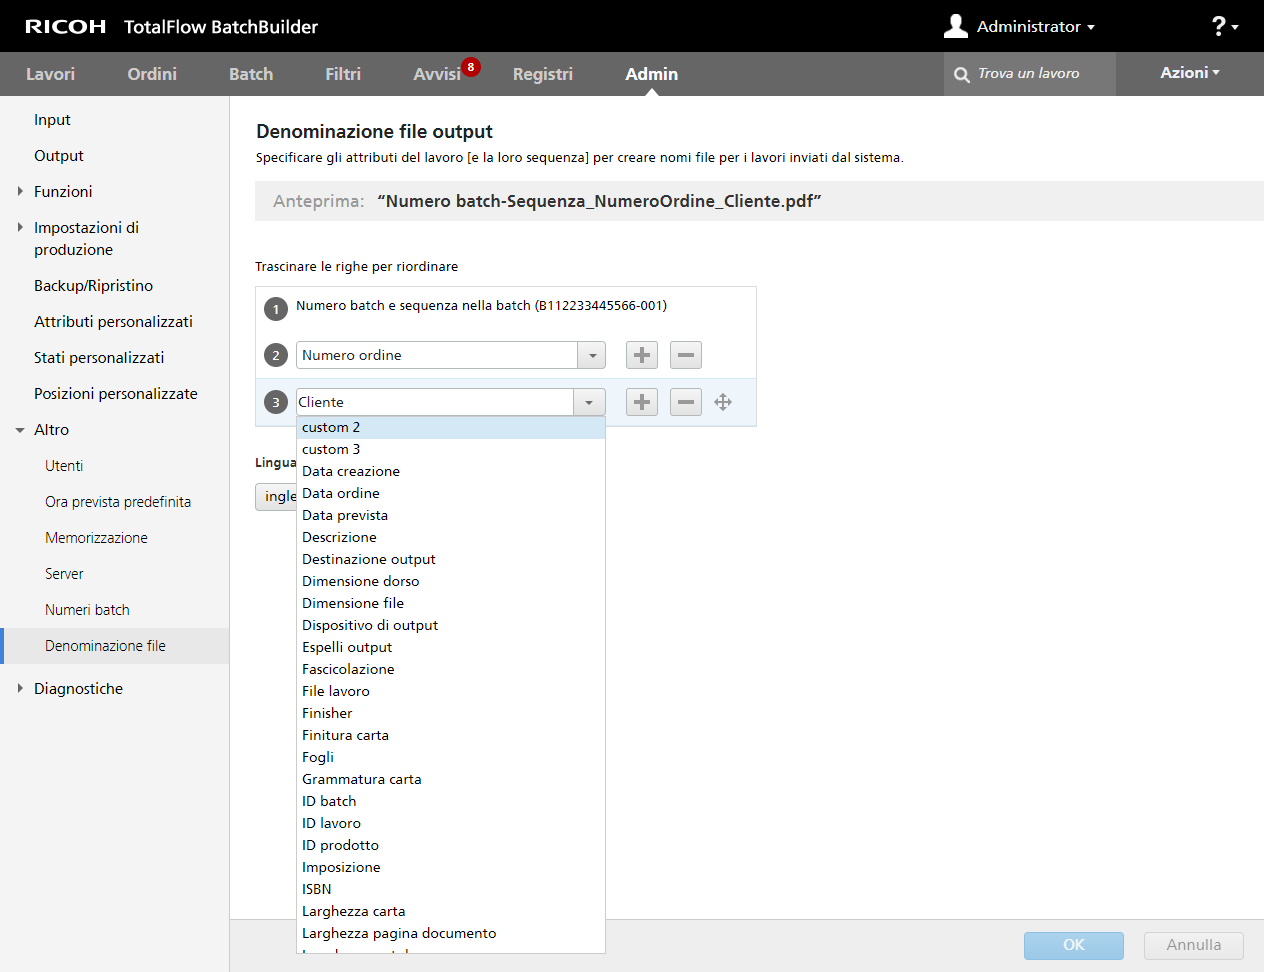Screen dimensions: 1264x972
Task: Collapse the Altro section
Action: pyautogui.click(x=20, y=430)
